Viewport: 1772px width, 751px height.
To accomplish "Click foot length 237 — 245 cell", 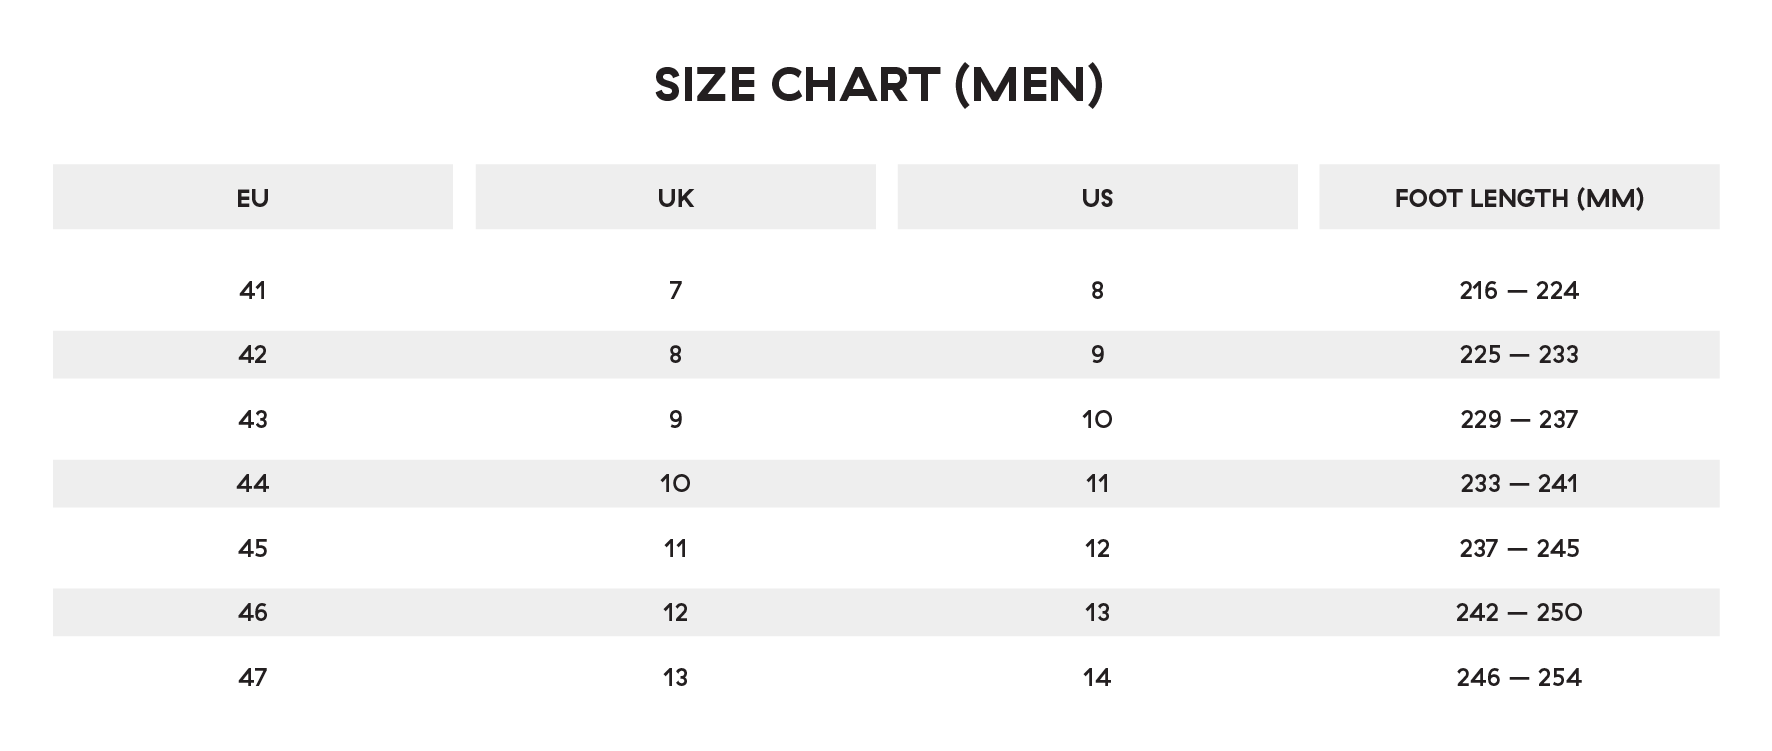I will (1519, 548).
